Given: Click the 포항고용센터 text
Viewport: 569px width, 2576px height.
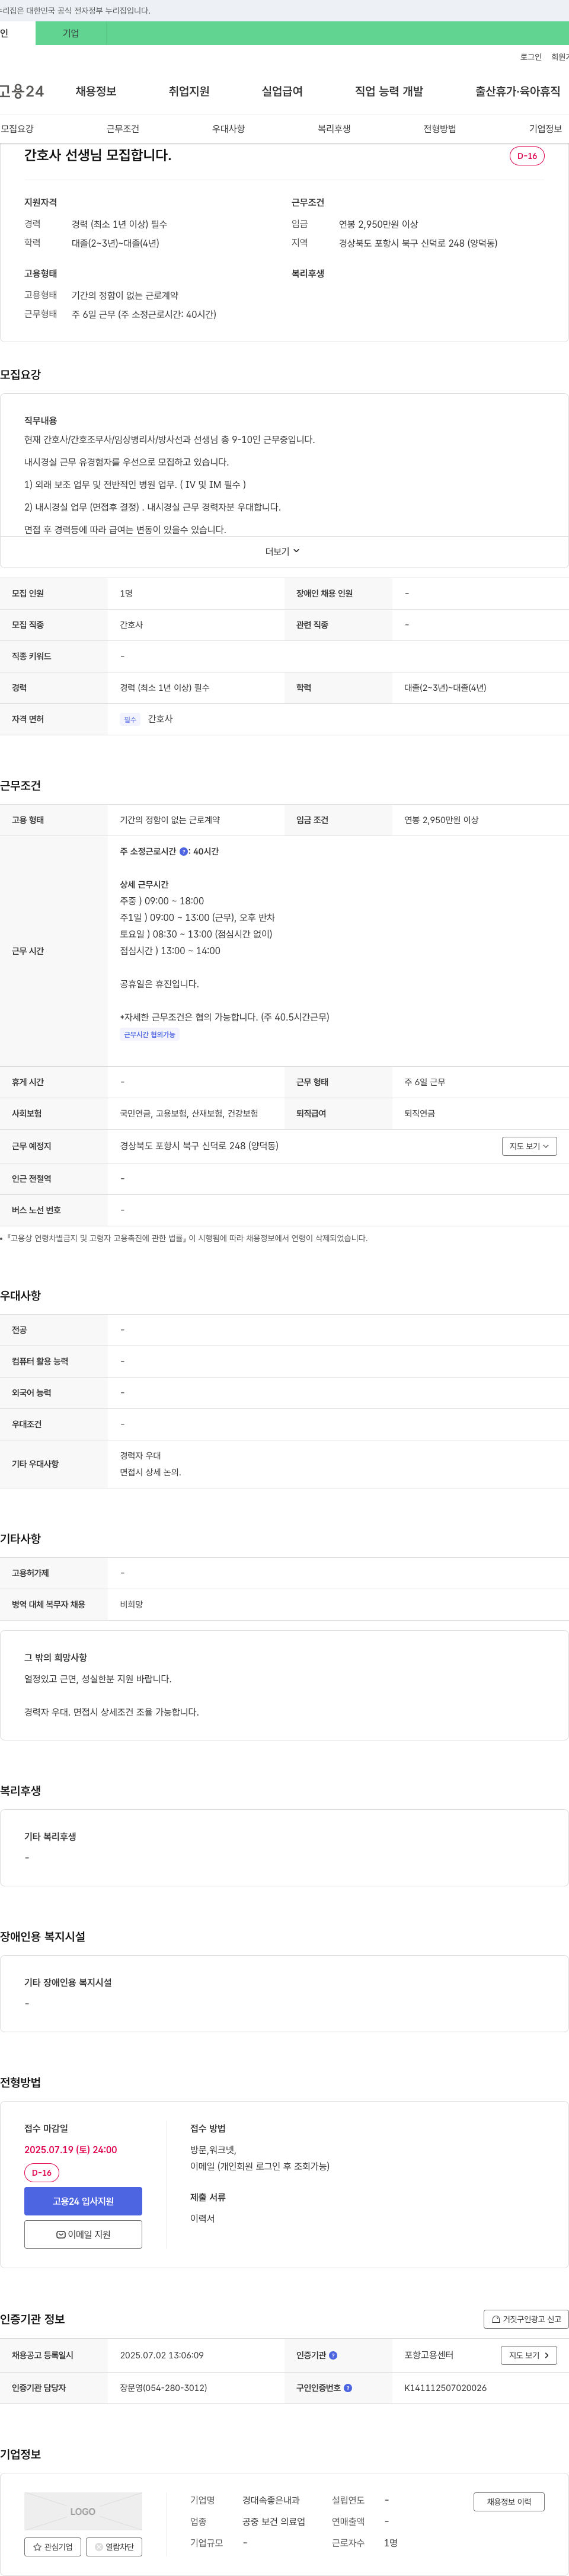Looking at the screenshot, I should 429,2355.
